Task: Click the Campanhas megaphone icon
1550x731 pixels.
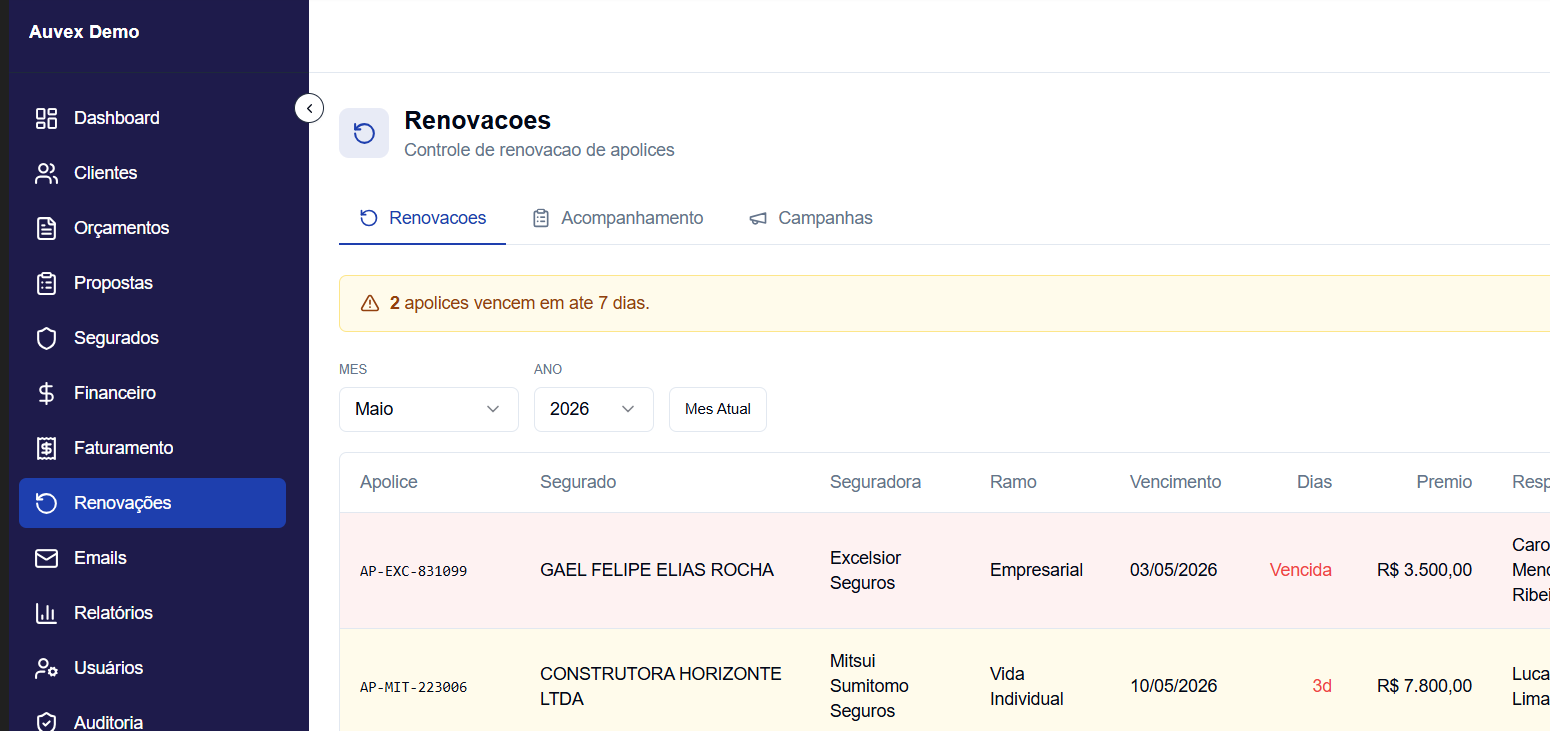Action: tap(758, 218)
